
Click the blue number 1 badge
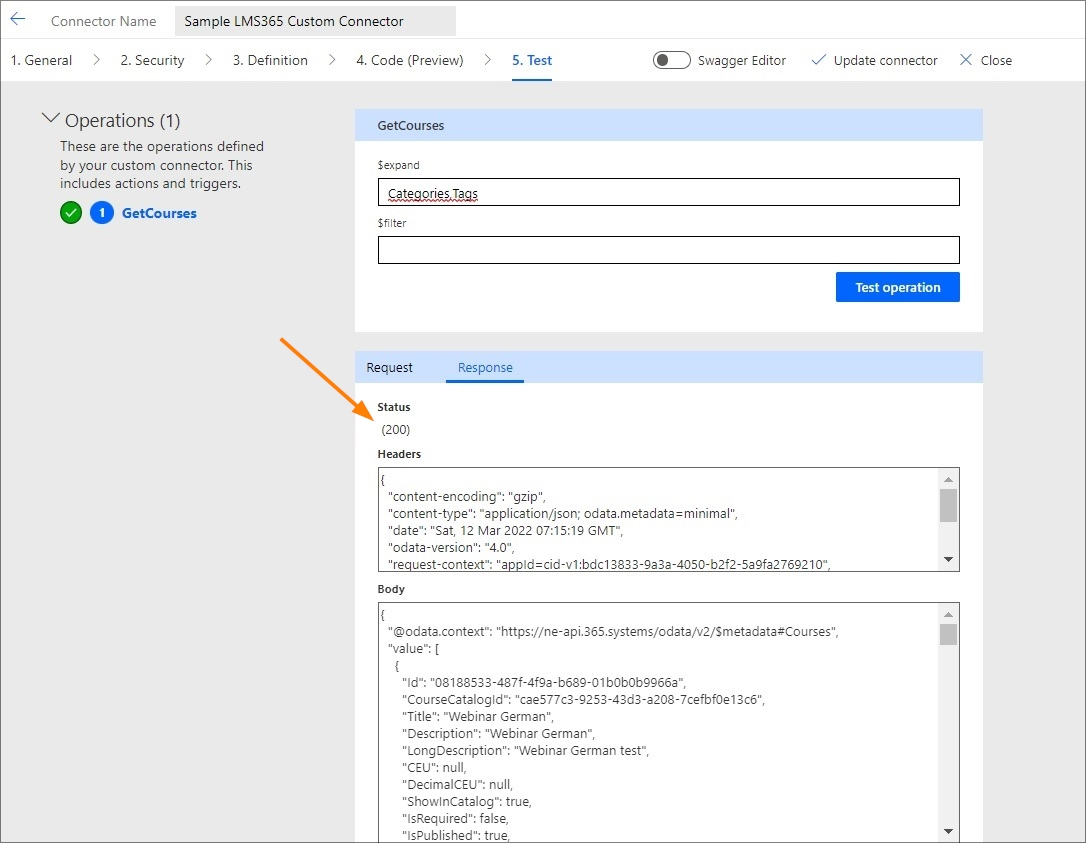101,213
